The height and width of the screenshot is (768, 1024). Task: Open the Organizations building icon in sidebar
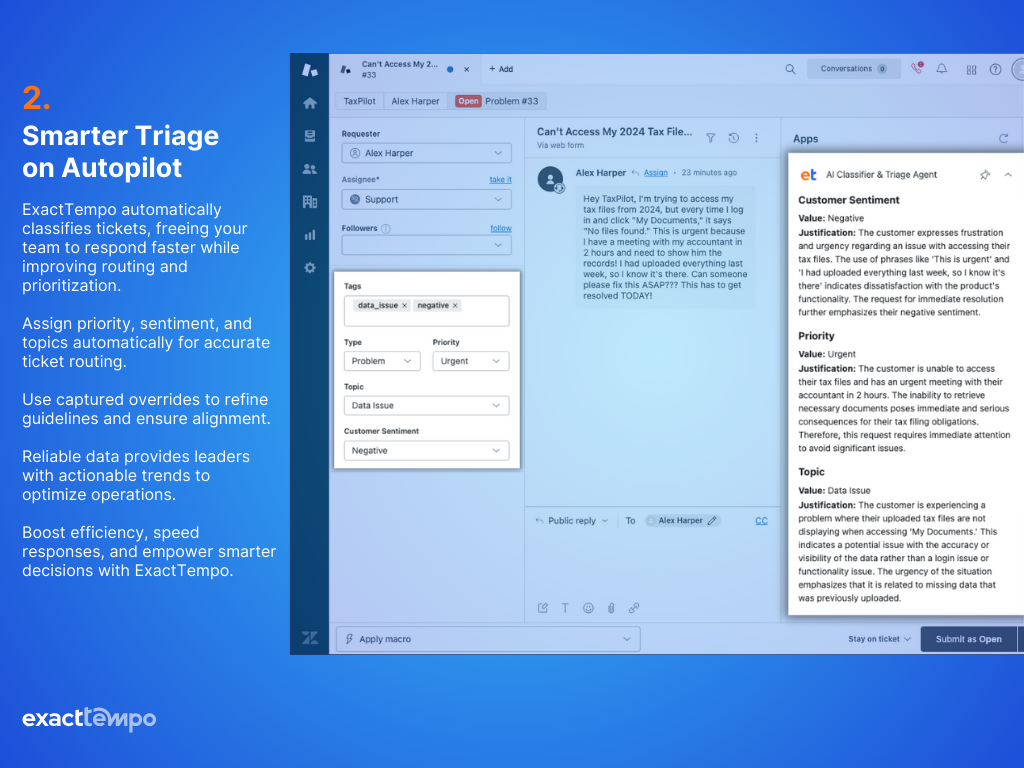pyautogui.click(x=310, y=202)
